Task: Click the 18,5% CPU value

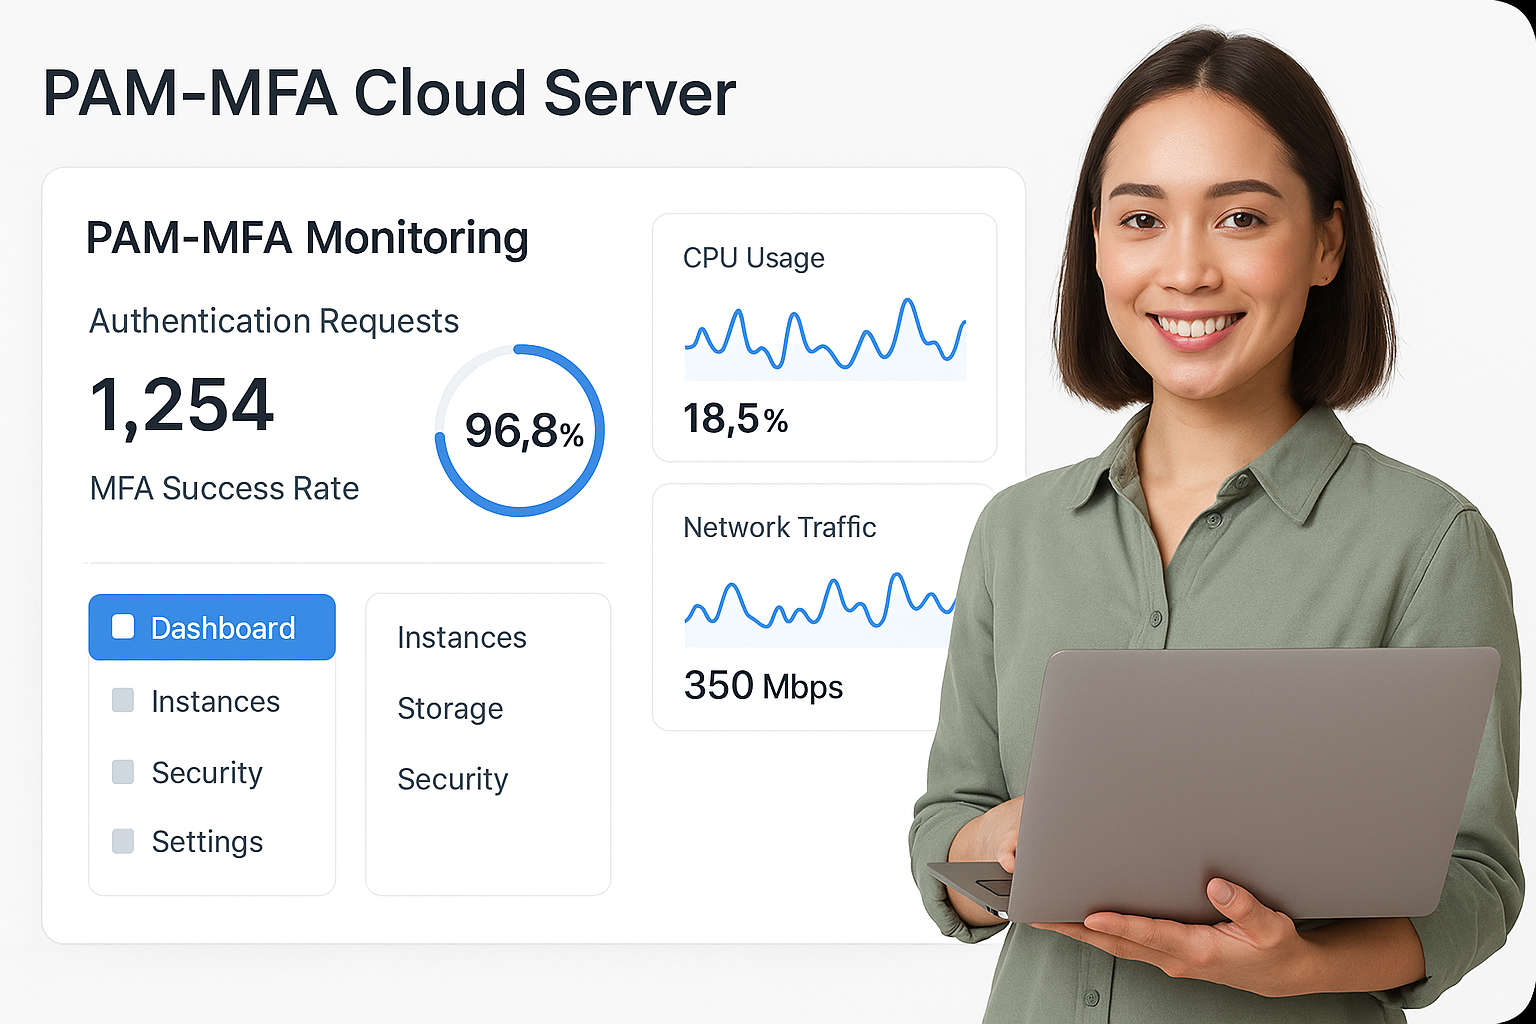Action: [735, 419]
